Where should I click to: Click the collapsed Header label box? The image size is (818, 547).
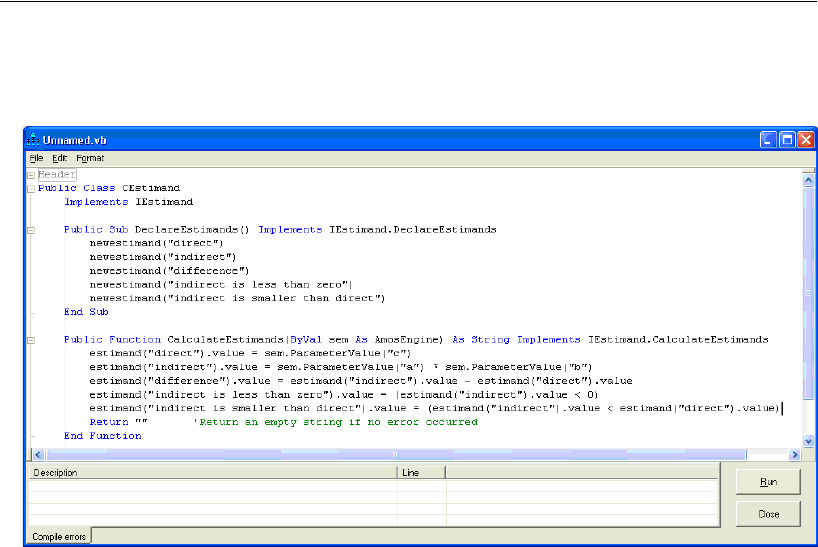pyautogui.click(x=57, y=175)
